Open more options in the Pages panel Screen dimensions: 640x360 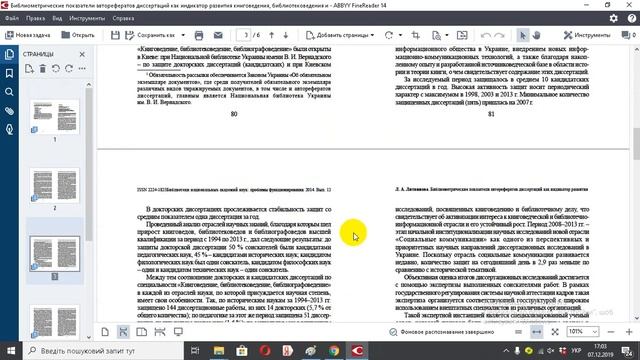82,69
